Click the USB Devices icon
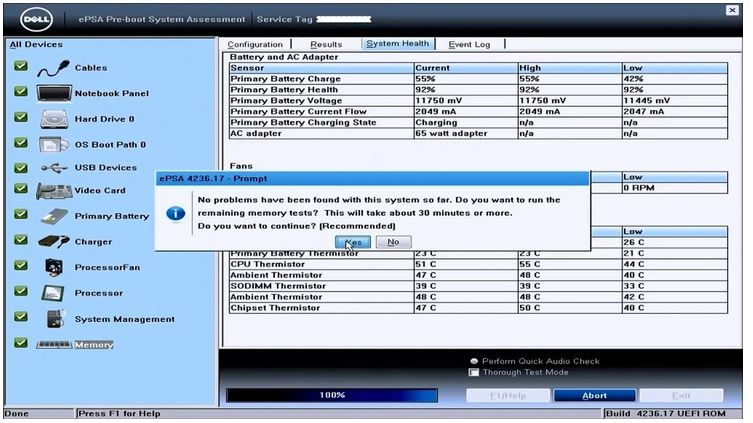 pyautogui.click(x=54, y=168)
